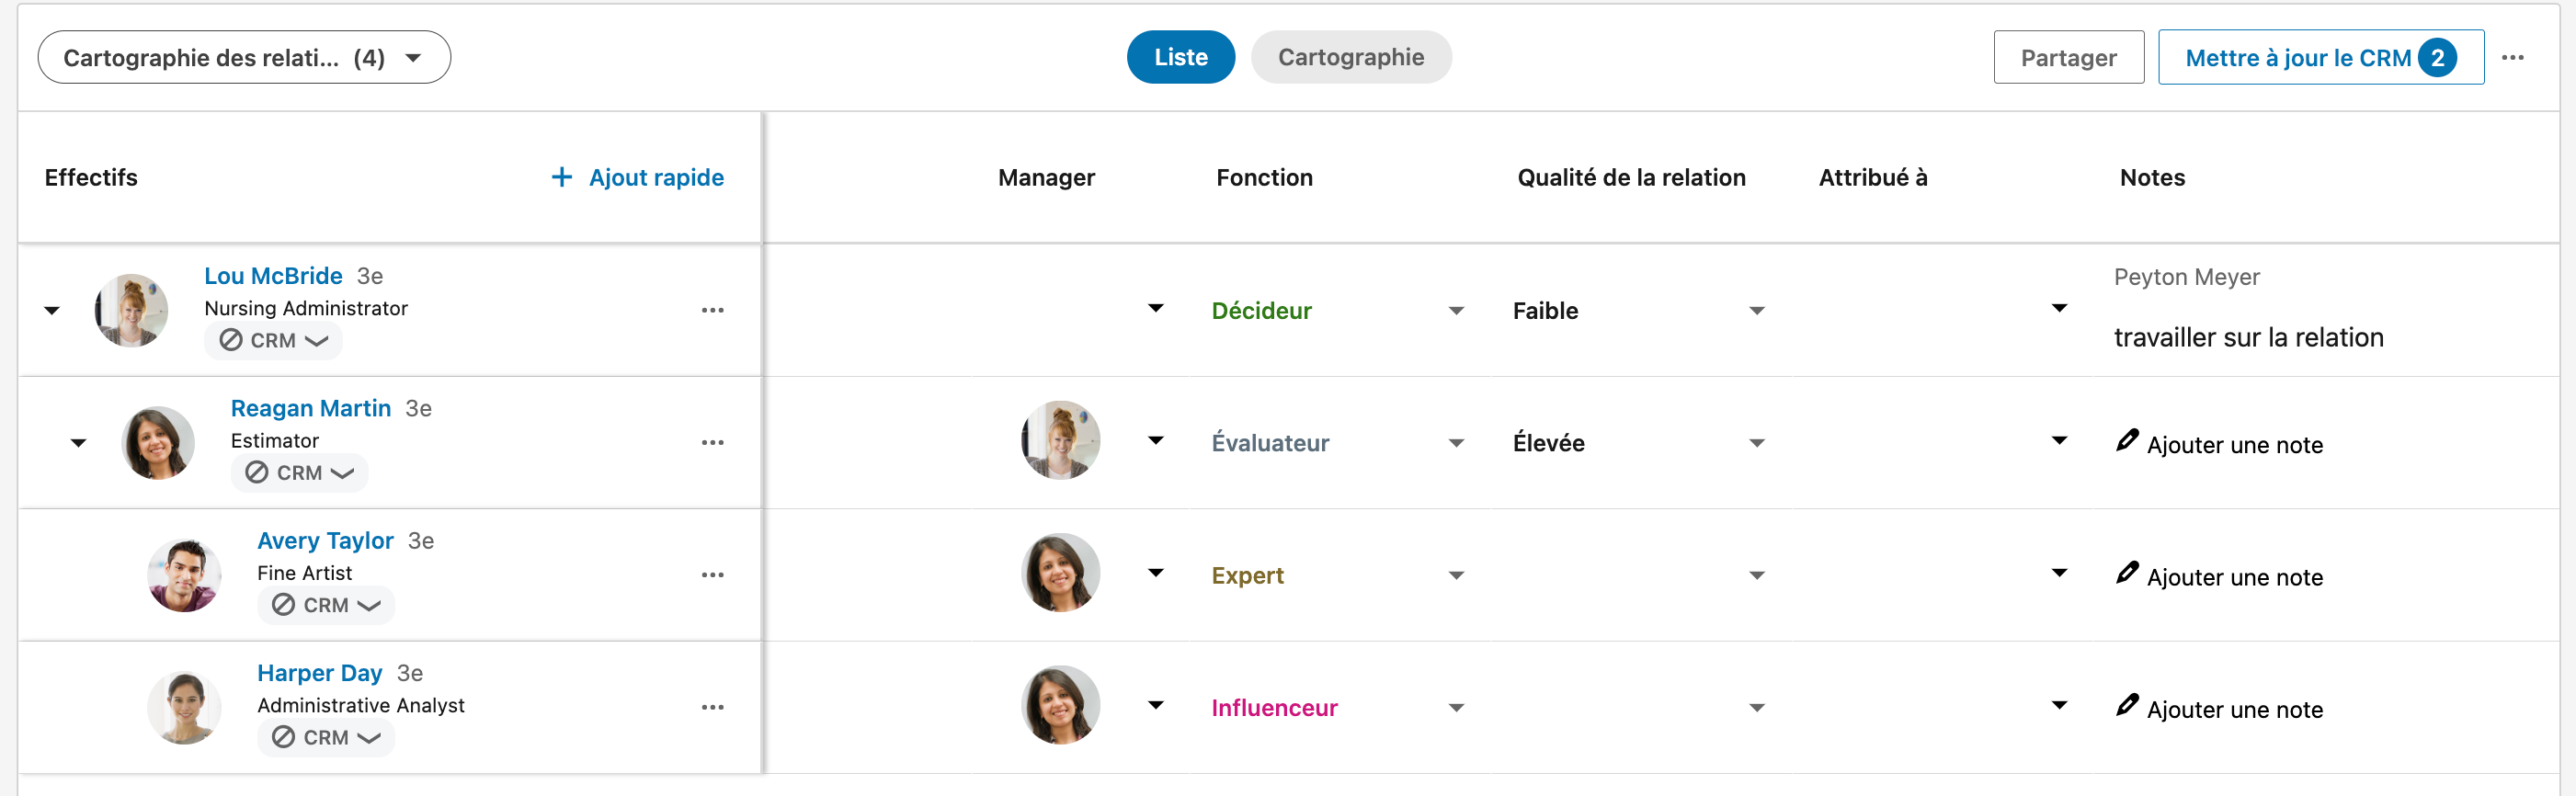Screen dimensions: 2576x796
Task: Click the pencil icon in Avery Taylor's note
Action: (x=2126, y=573)
